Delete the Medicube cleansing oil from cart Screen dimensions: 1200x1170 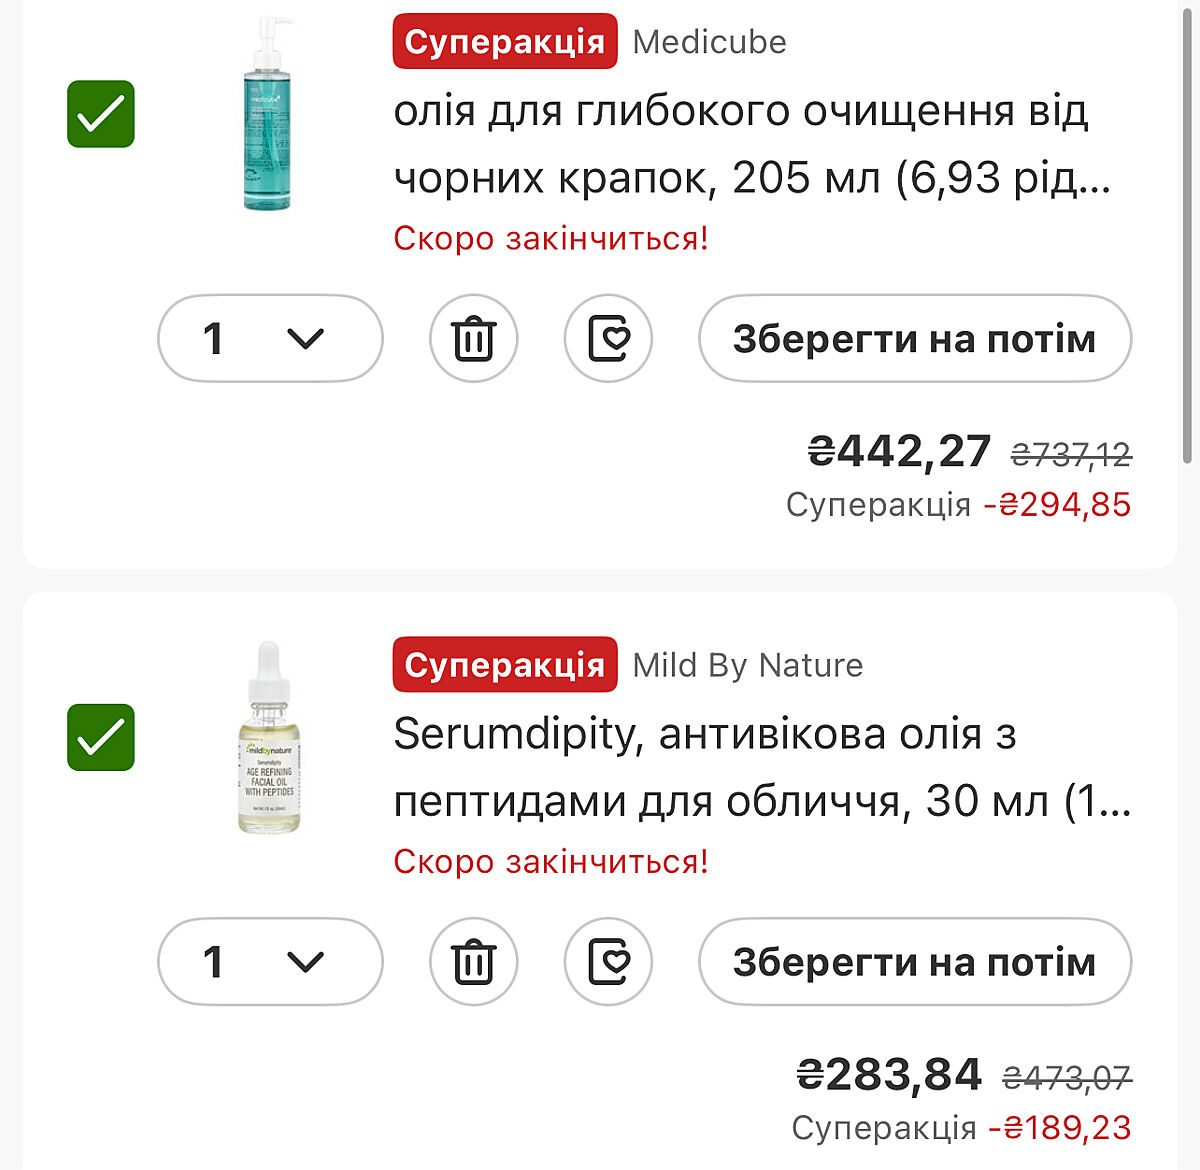(473, 338)
